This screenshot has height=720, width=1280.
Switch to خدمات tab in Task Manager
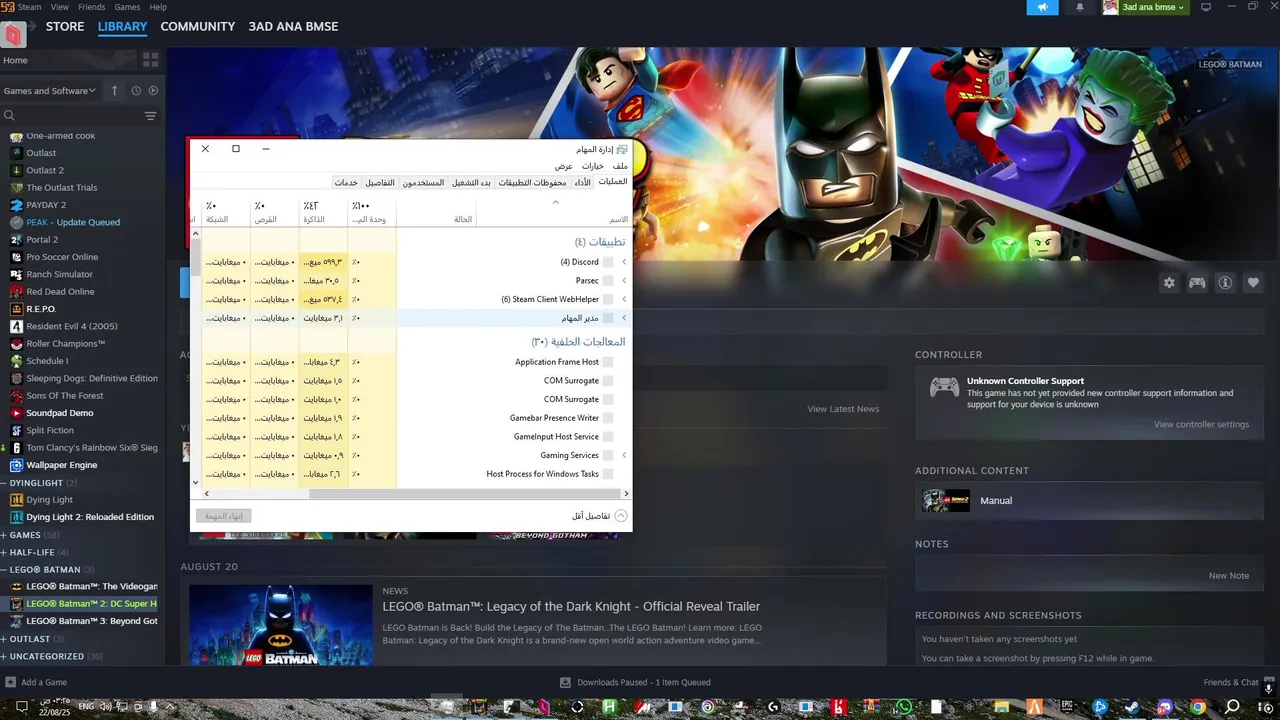point(346,182)
